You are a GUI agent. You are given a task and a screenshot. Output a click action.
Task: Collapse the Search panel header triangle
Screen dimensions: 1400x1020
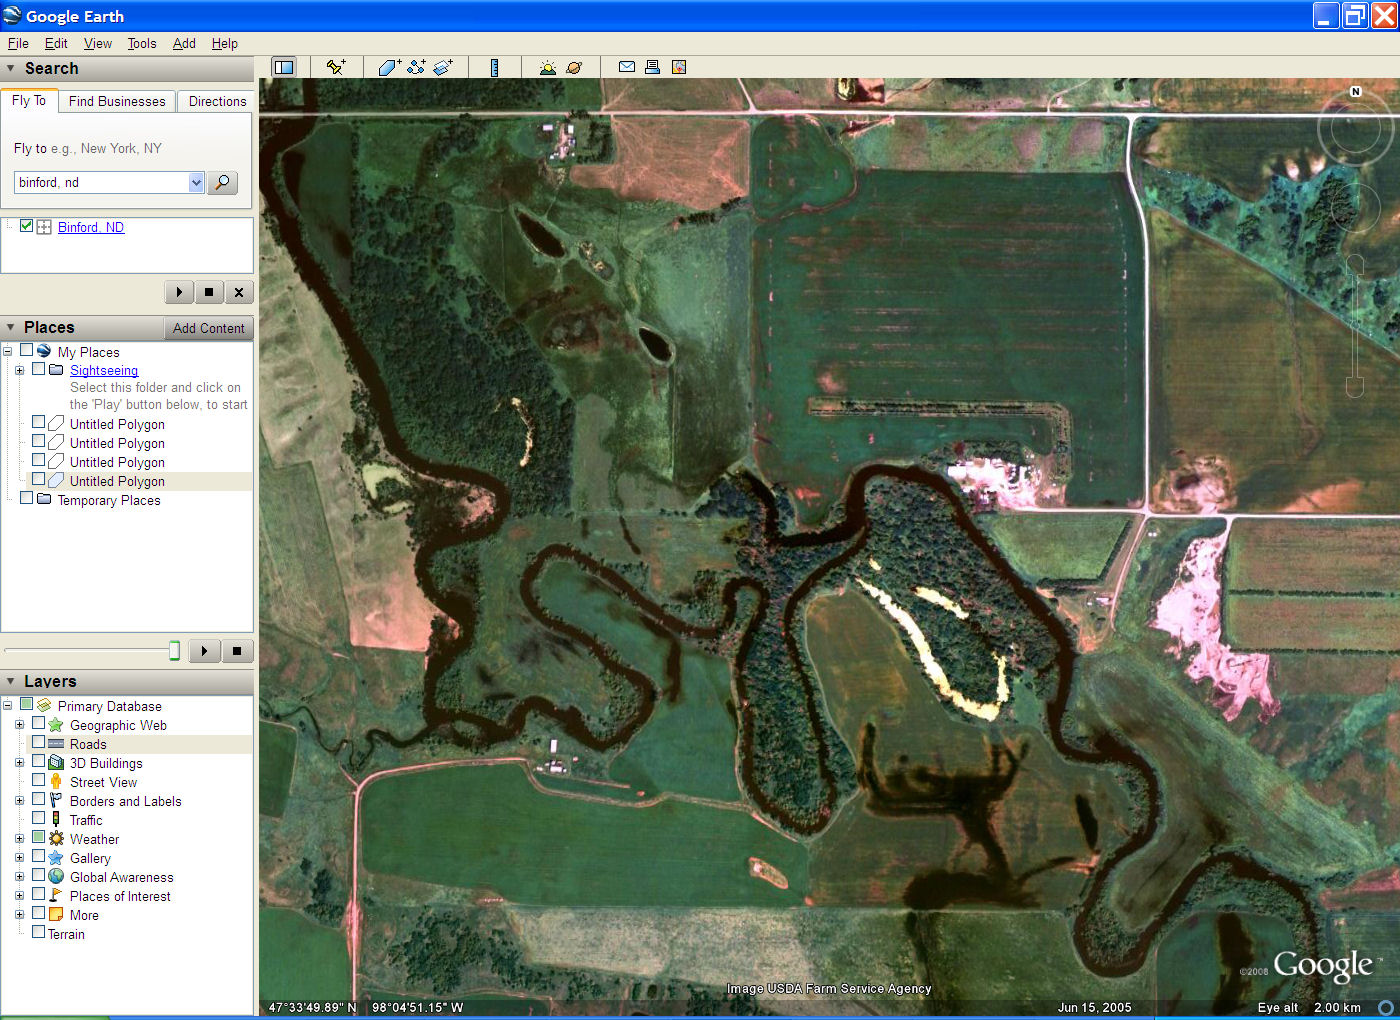(x=11, y=69)
